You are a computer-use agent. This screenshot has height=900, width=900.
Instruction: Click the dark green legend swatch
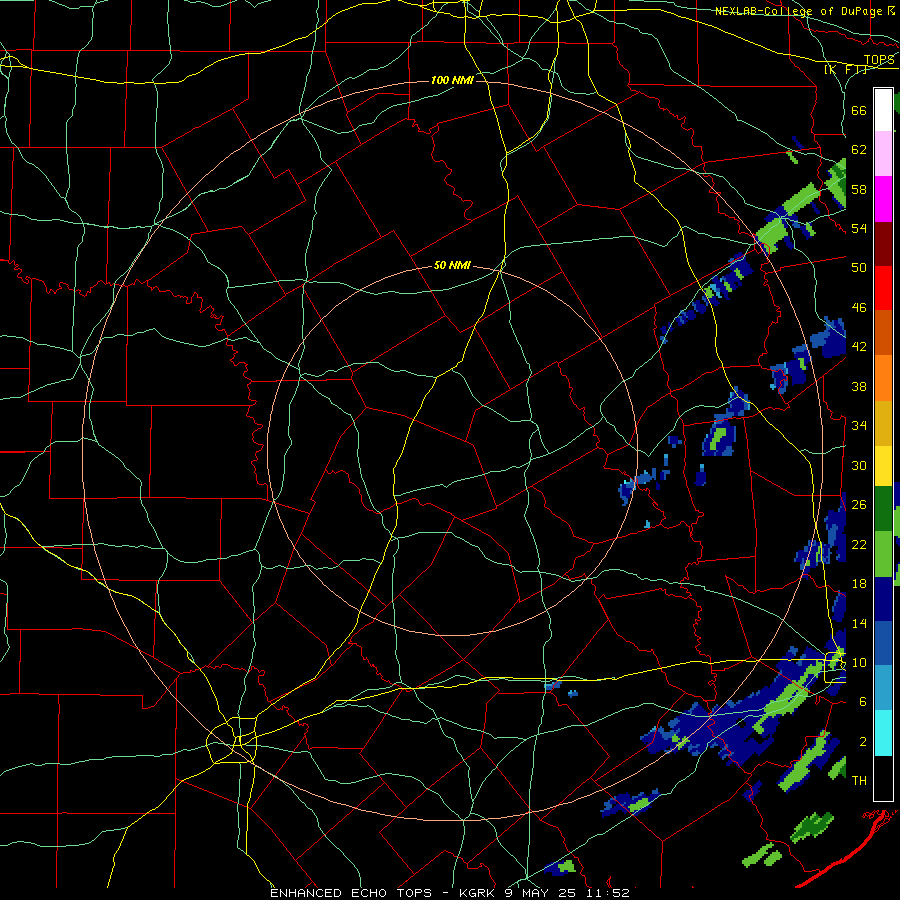(x=883, y=509)
